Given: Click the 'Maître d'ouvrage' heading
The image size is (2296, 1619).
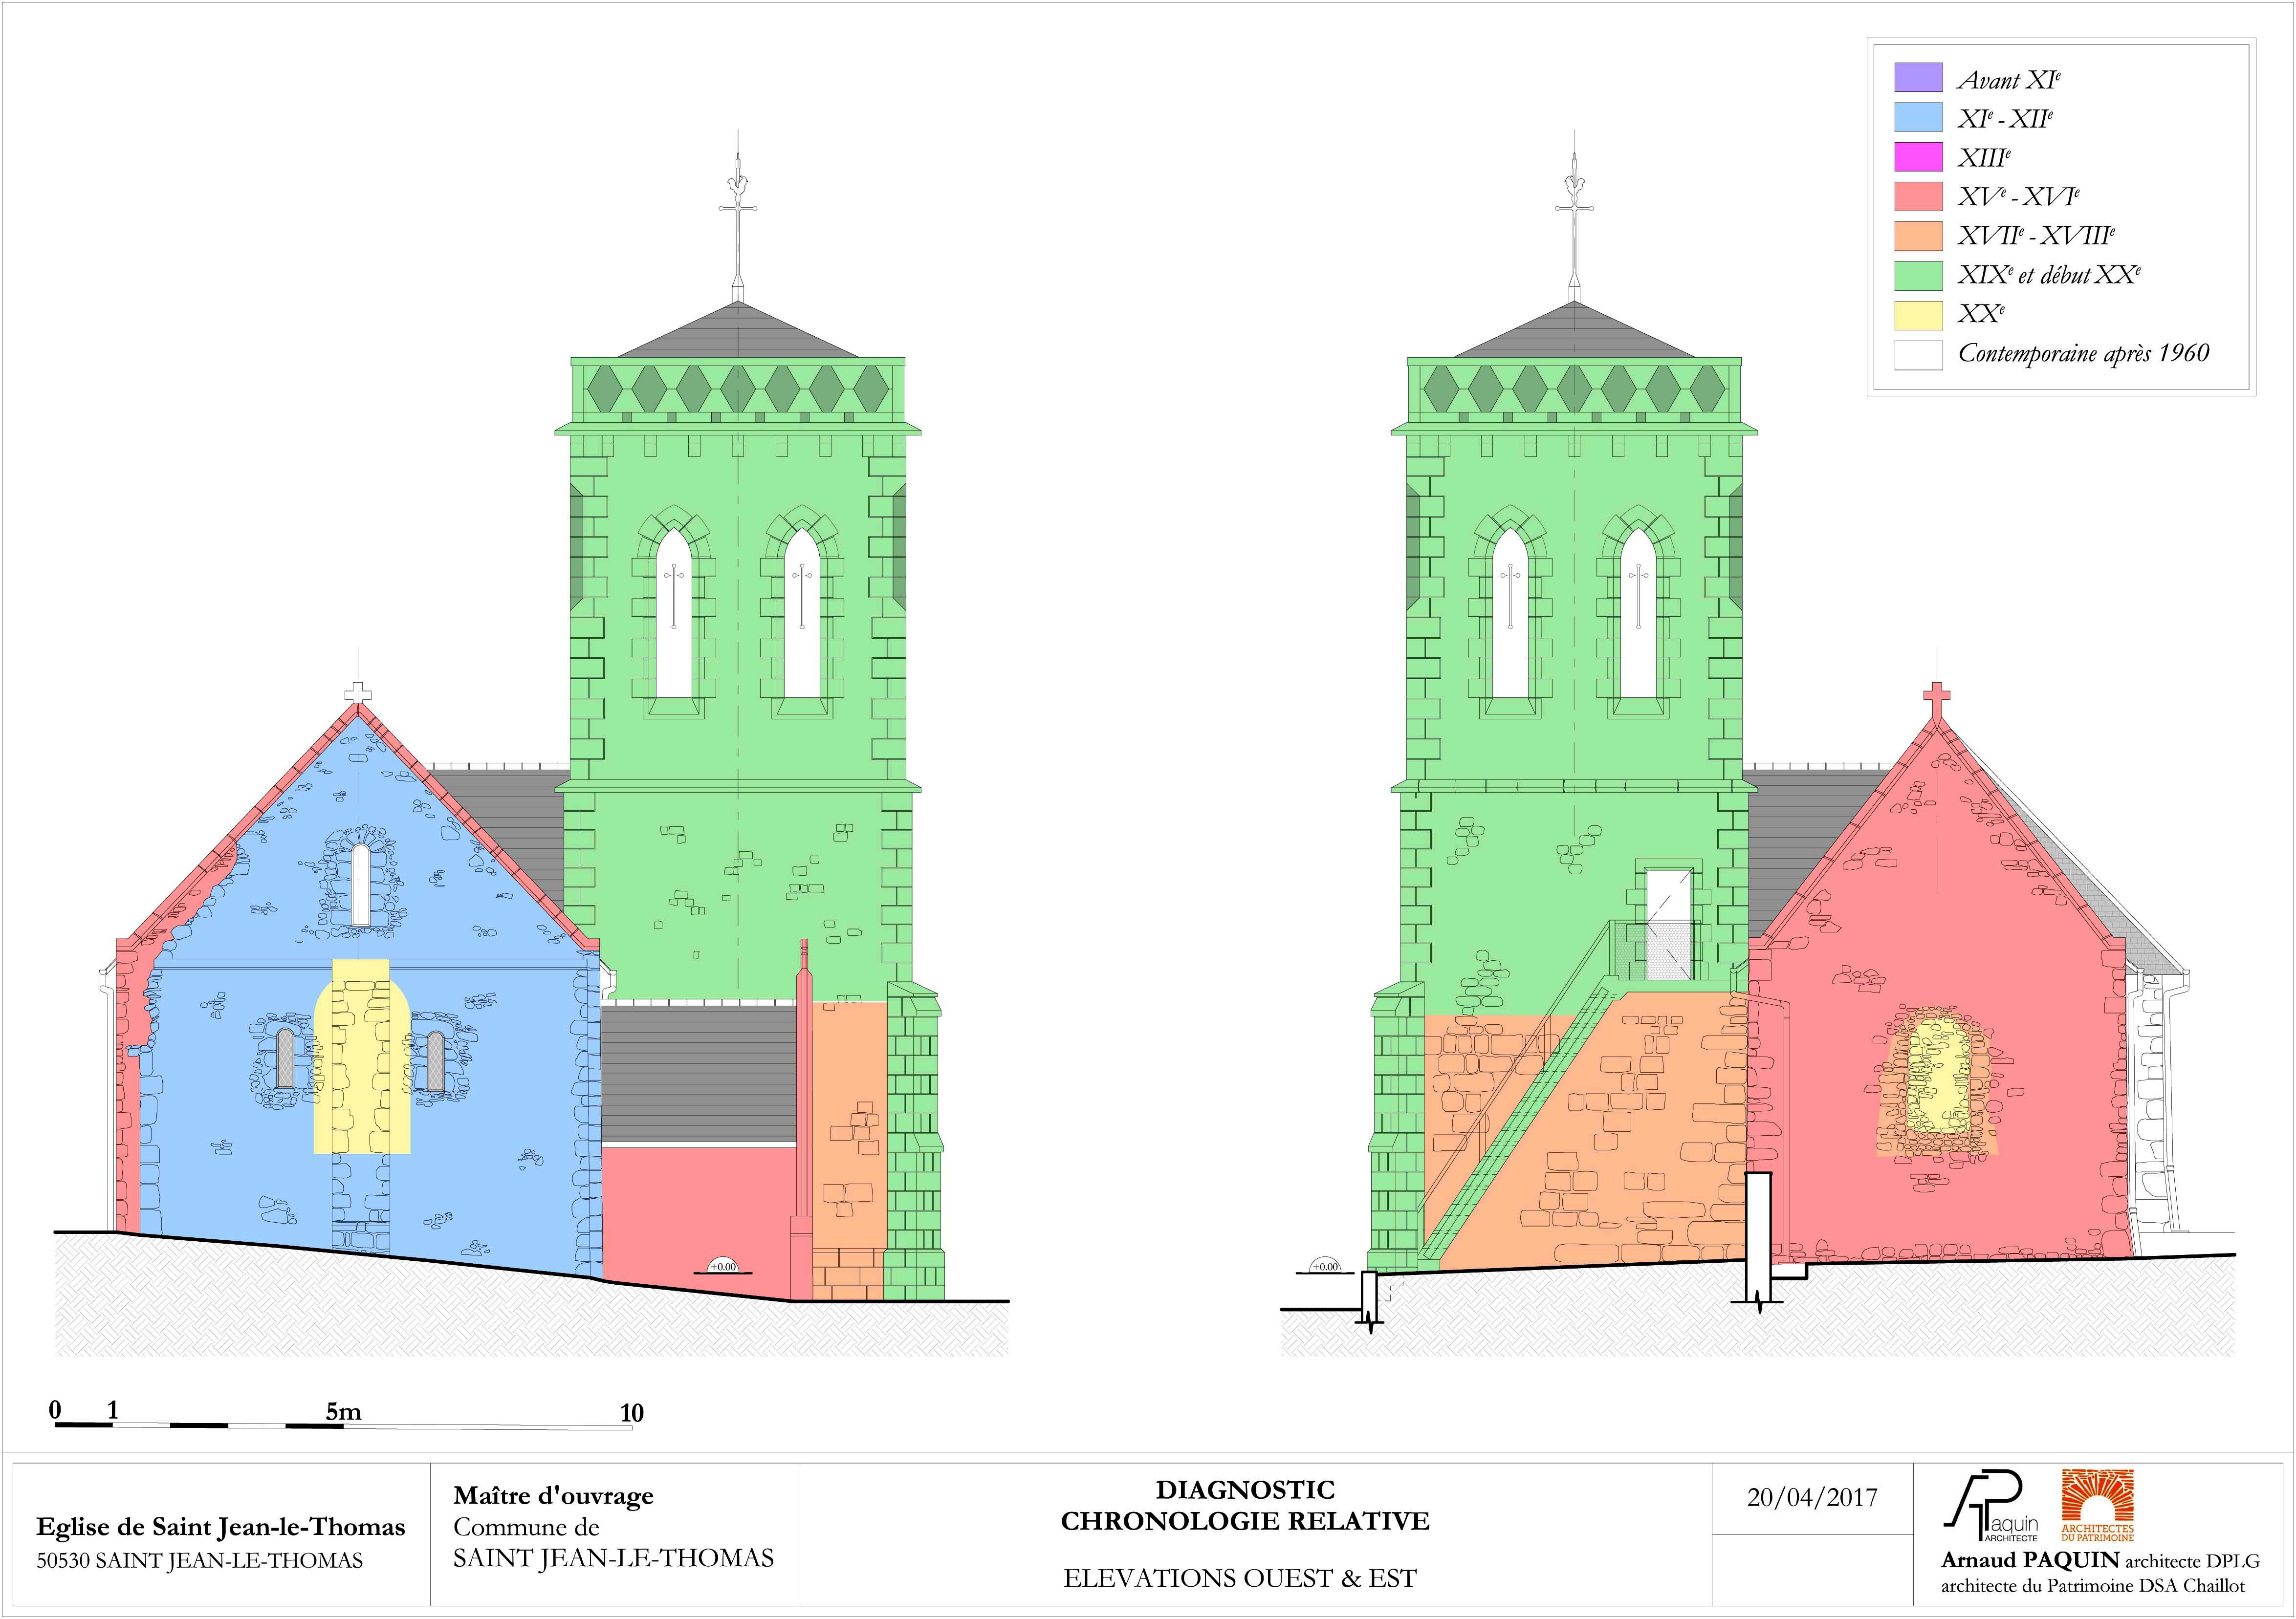Looking at the screenshot, I should click(x=553, y=1496).
